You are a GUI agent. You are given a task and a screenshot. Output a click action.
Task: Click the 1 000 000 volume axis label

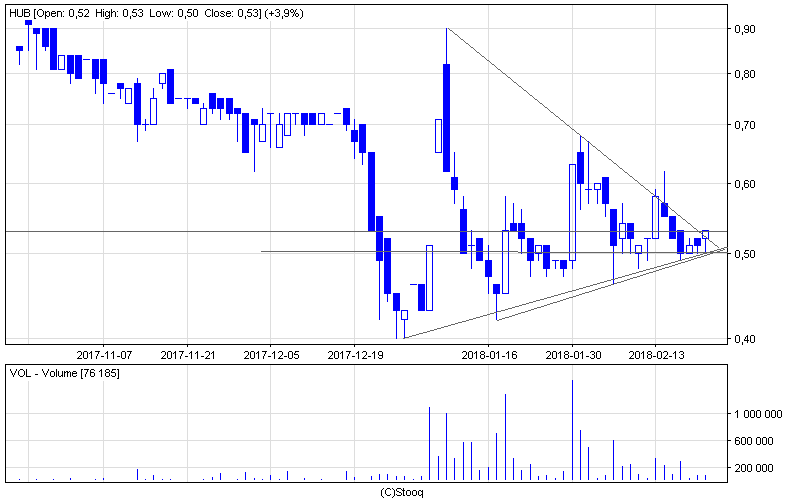[758, 414]
